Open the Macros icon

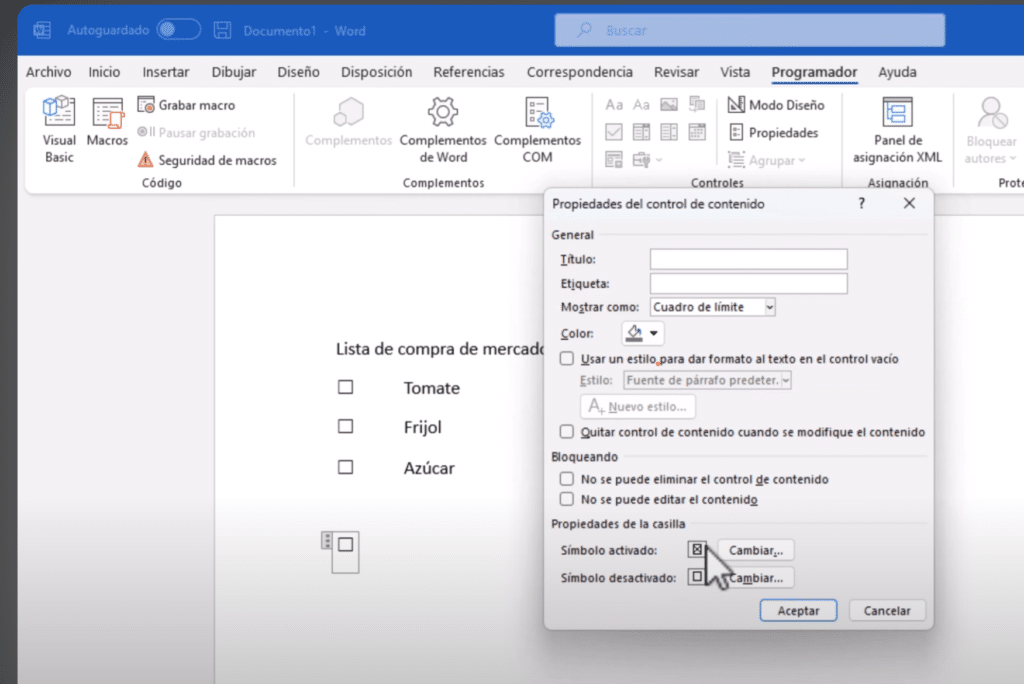pos(107,123)
